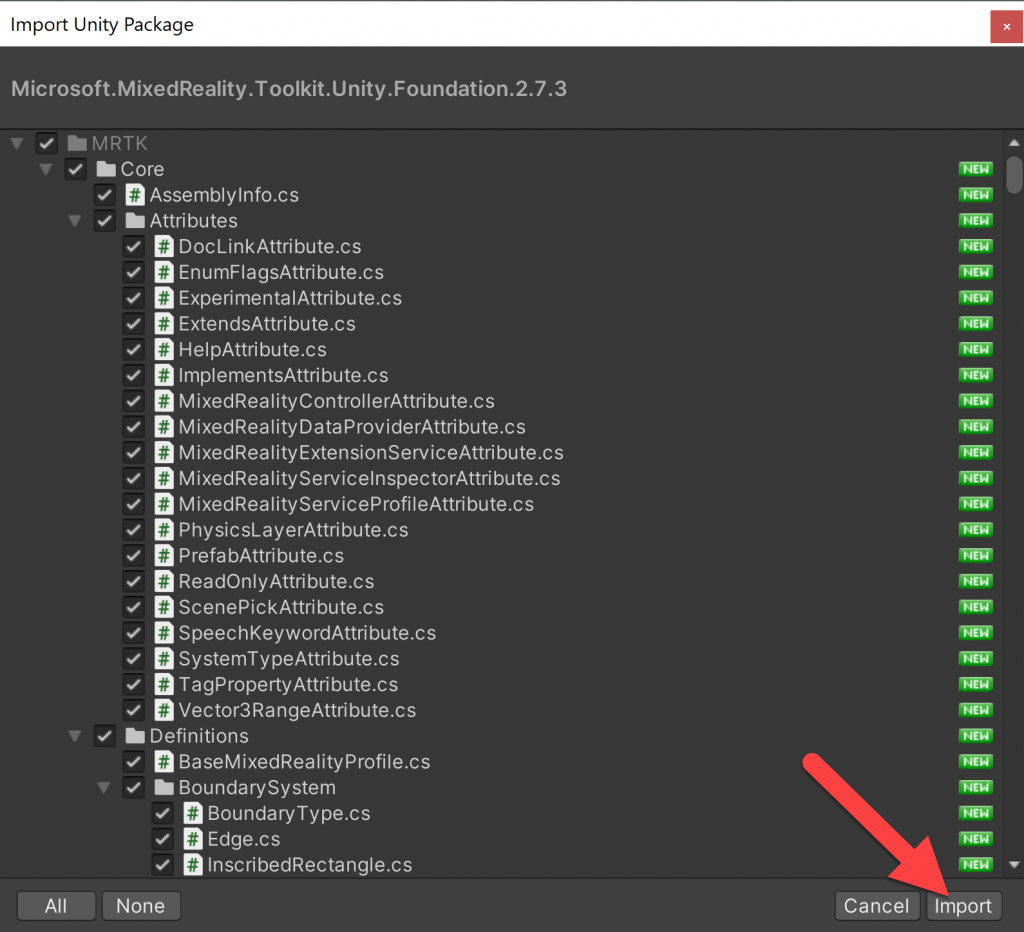Click the NEW badge on InscribedRectangle.cs row
This screenshot has height=932, width=1024.
pos(976,865)
